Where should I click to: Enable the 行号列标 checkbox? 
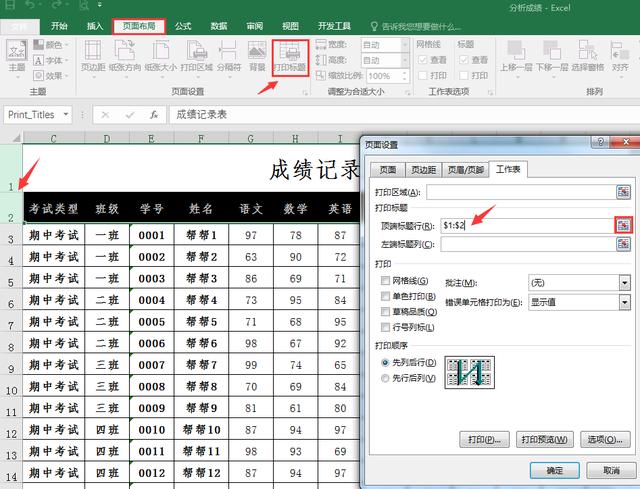pos(385,327)
